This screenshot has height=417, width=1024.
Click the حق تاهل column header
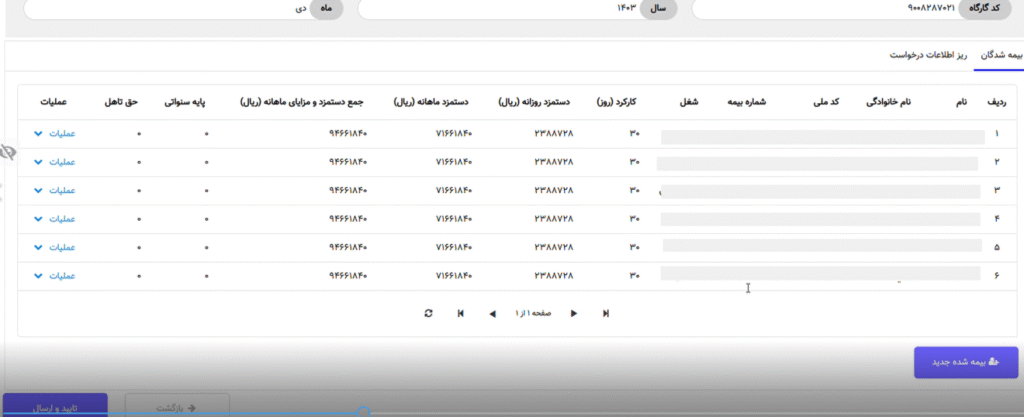[x=122, y=102]
